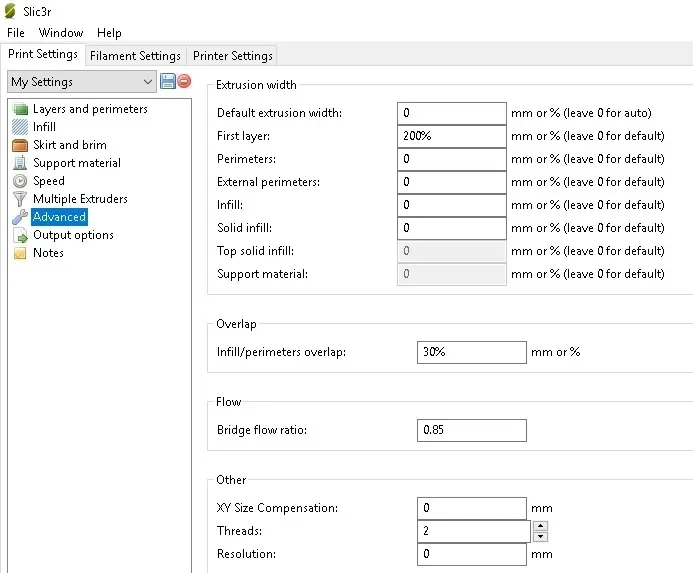Open the Window menu

point(61,33)
